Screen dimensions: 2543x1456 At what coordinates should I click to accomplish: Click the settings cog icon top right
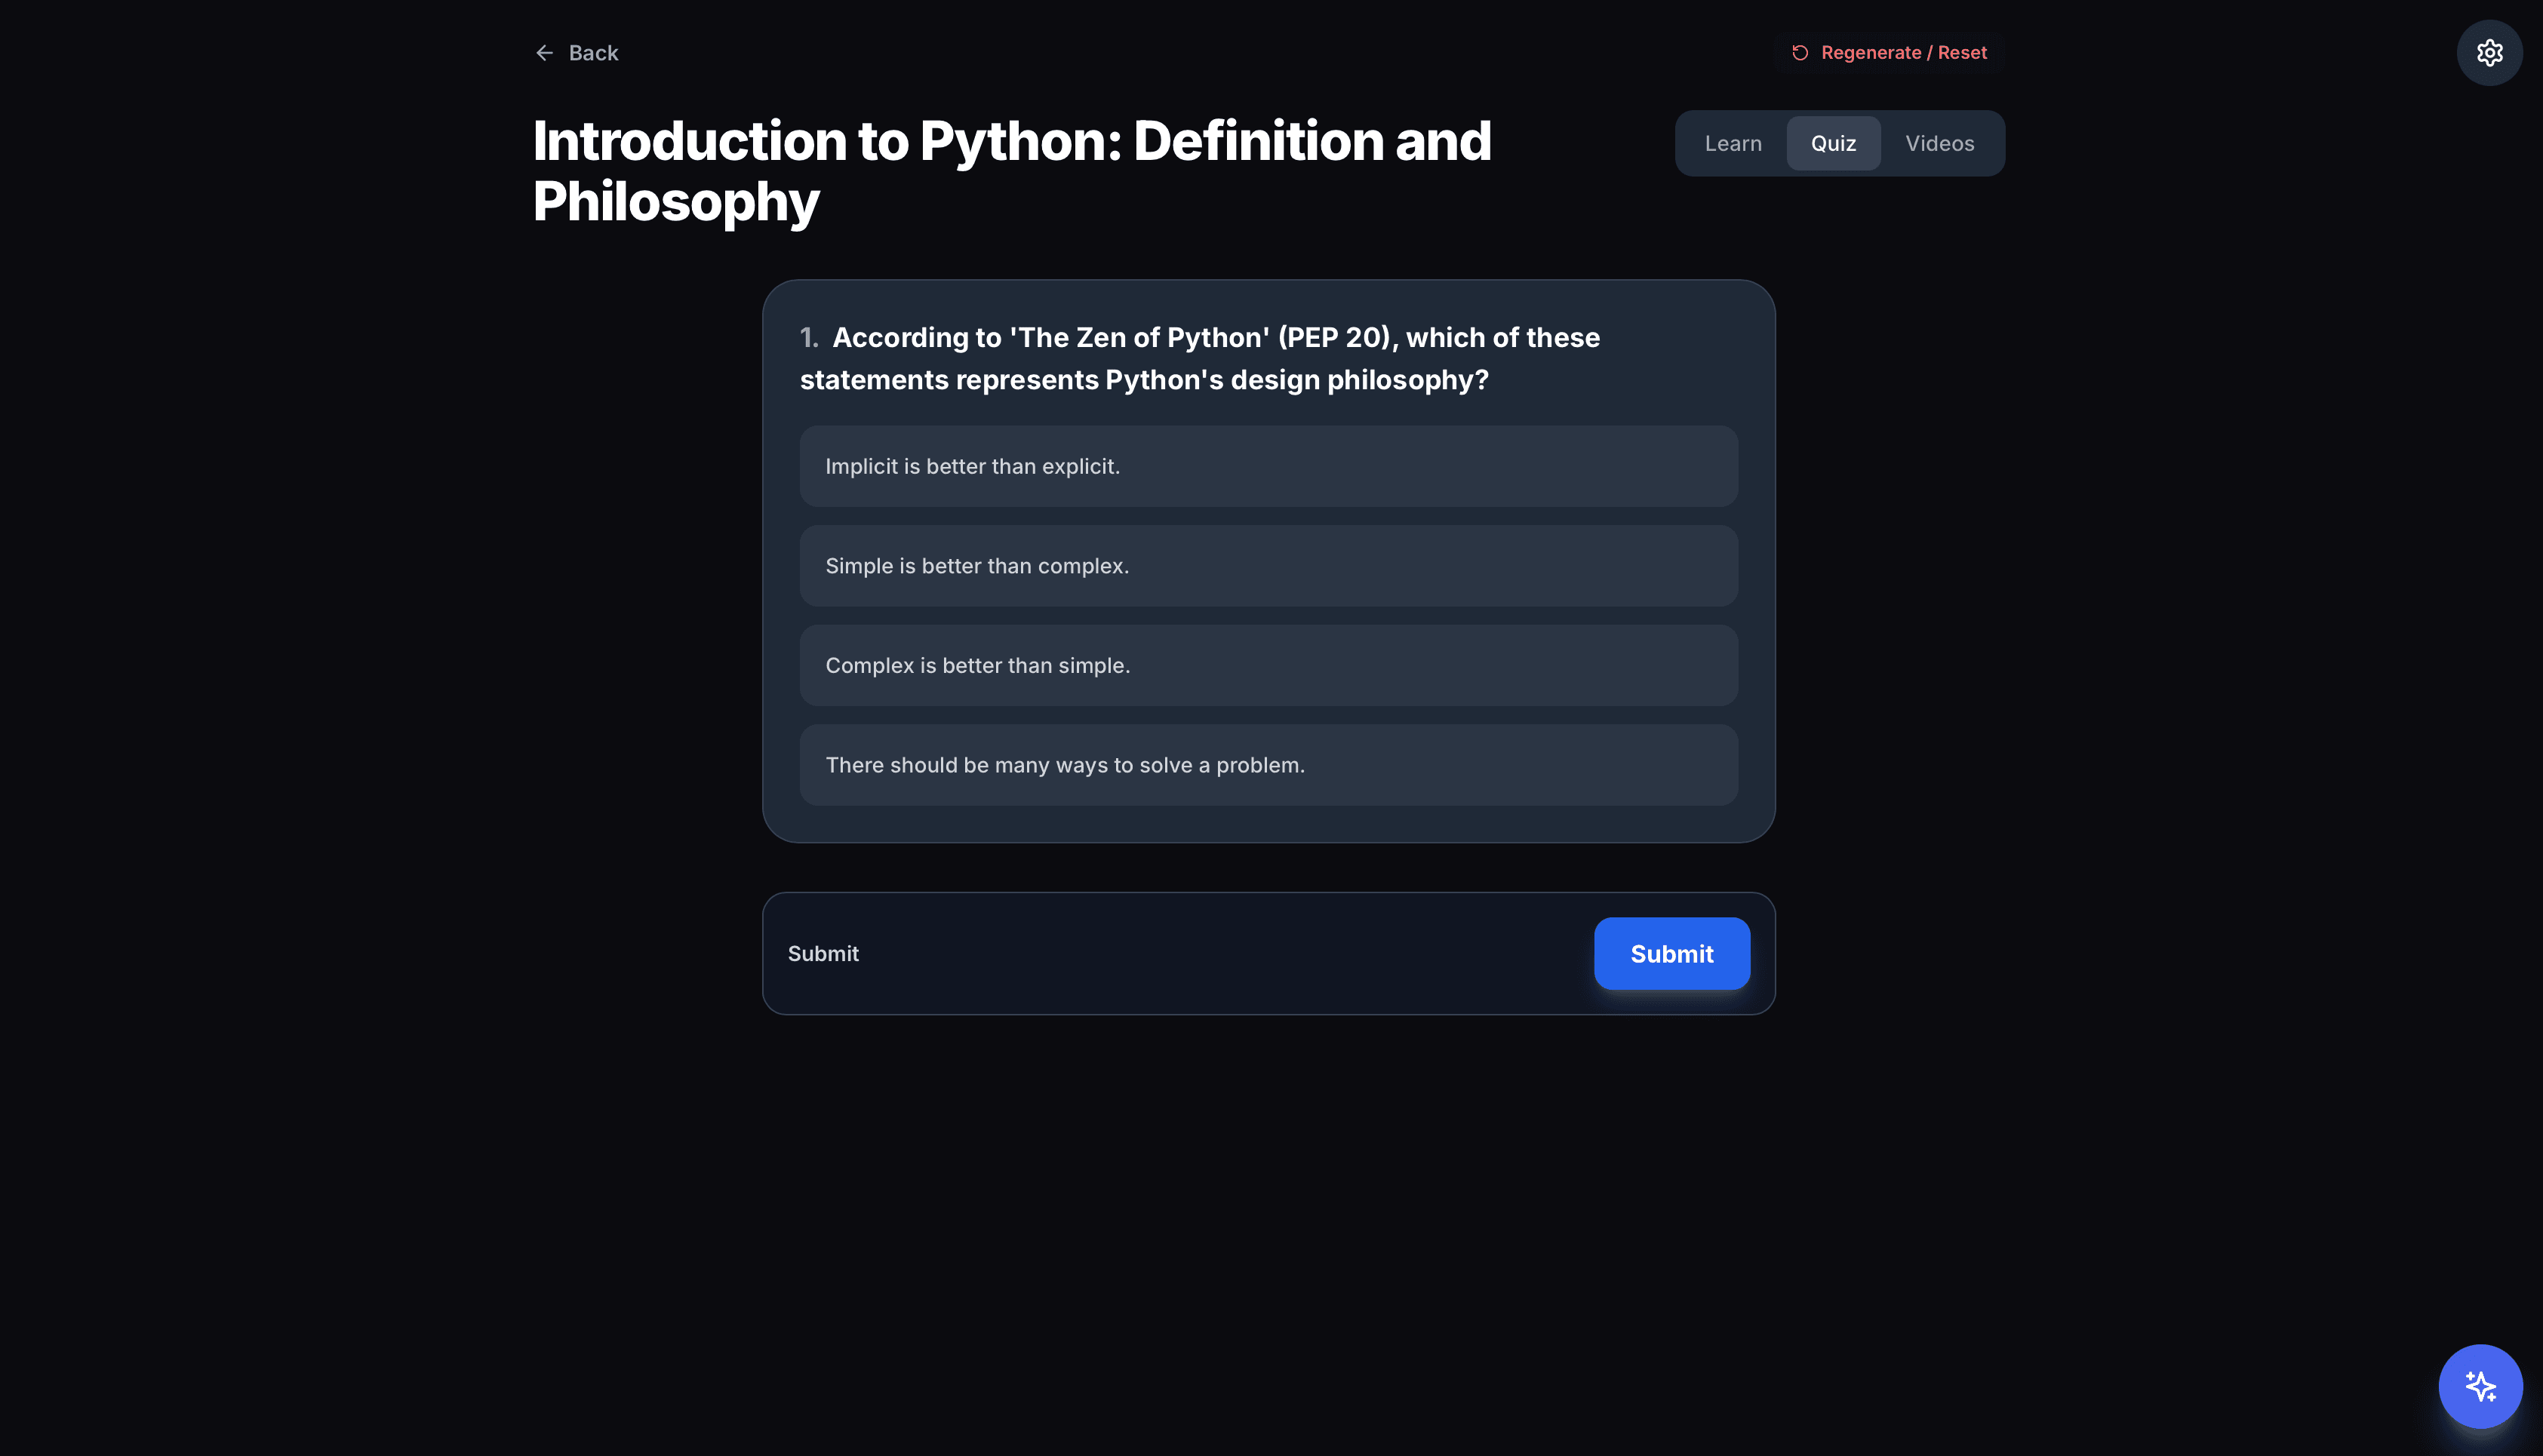pos(2489,52)
